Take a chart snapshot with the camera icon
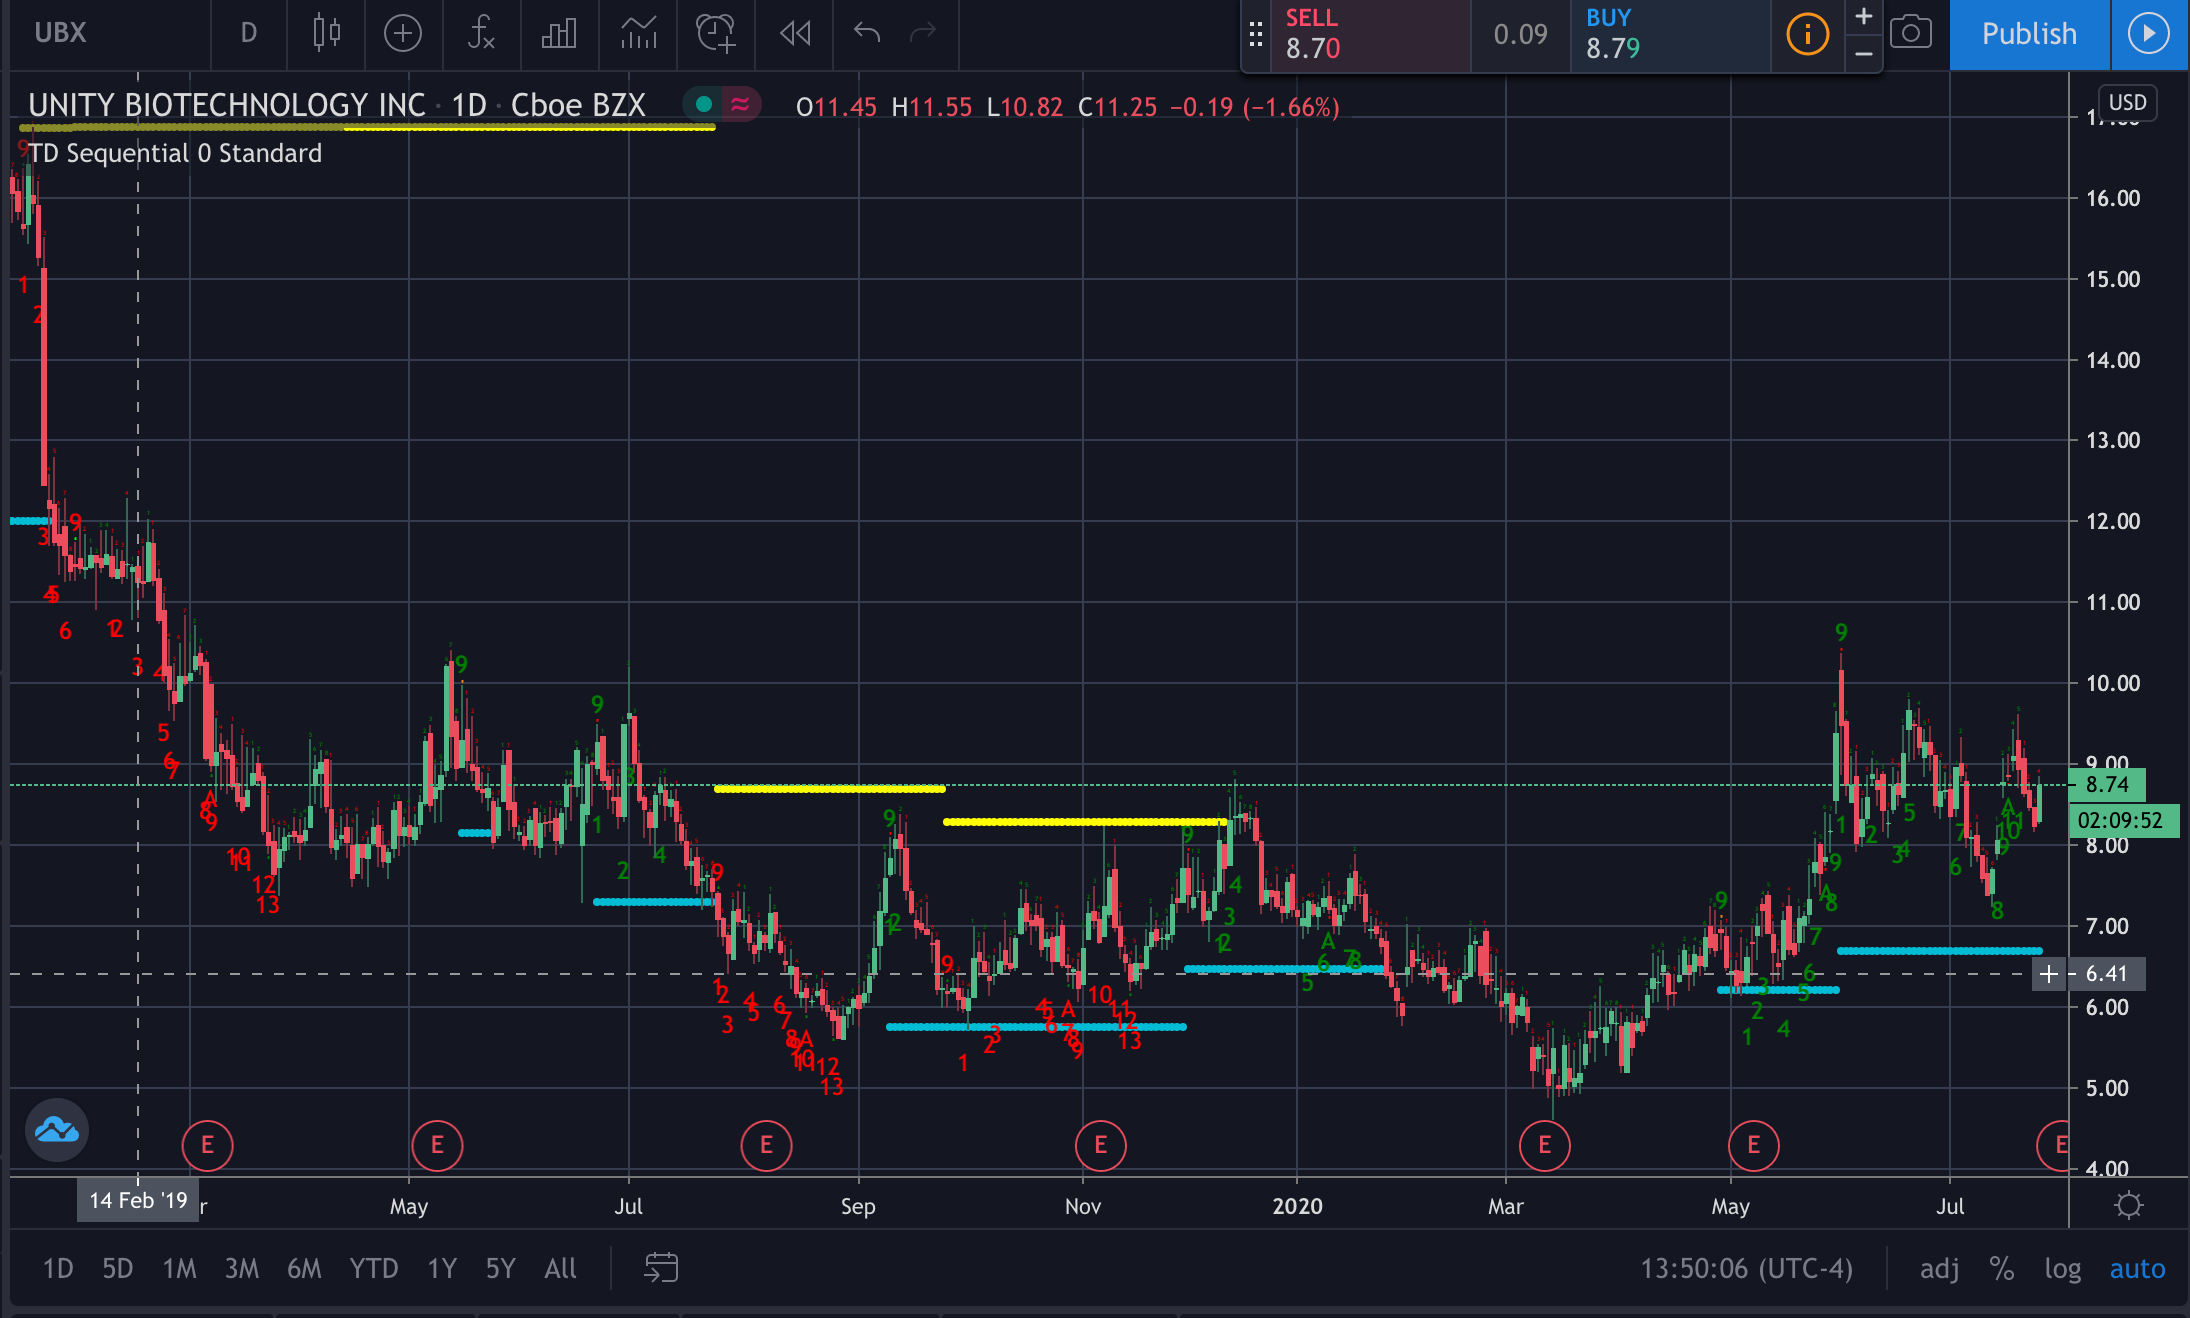 pyautogui.click(x=1910, y=33)
